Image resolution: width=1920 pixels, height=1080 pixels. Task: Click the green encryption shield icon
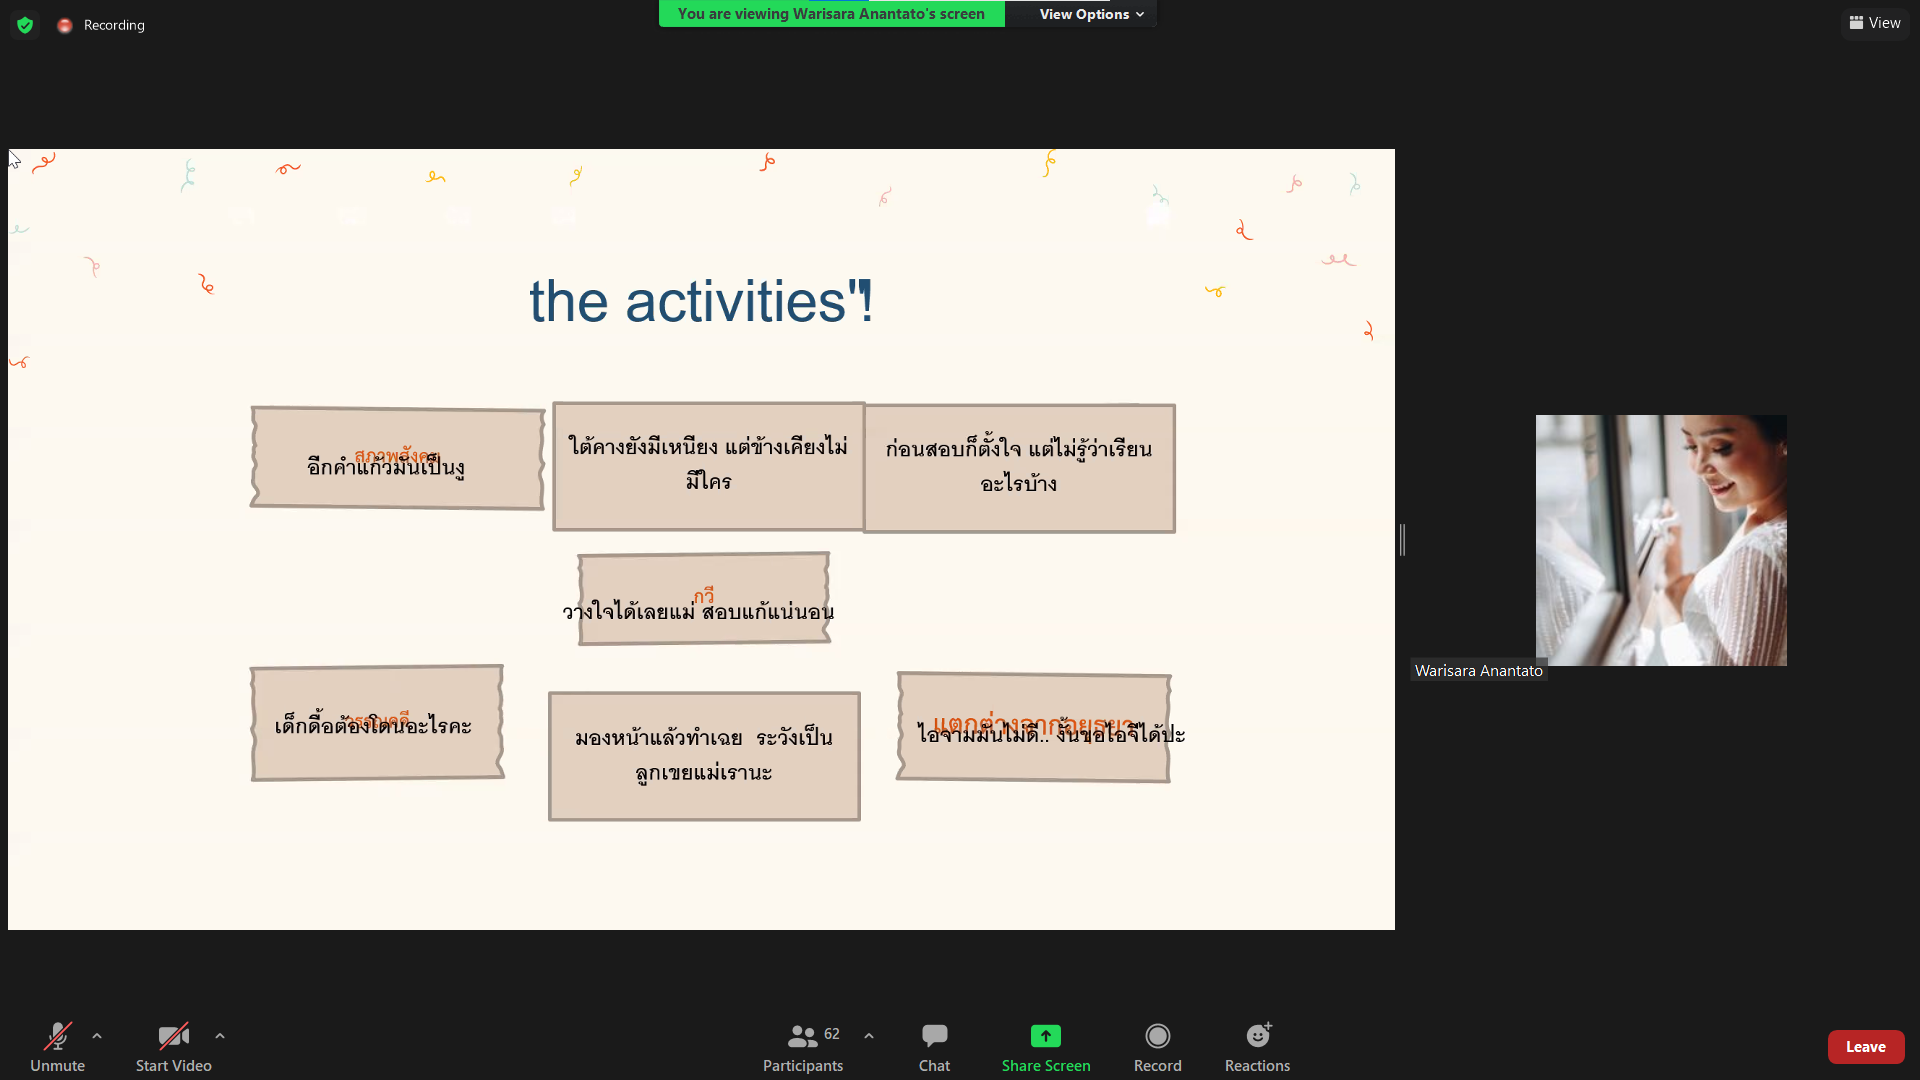click(x=25, y=25)
